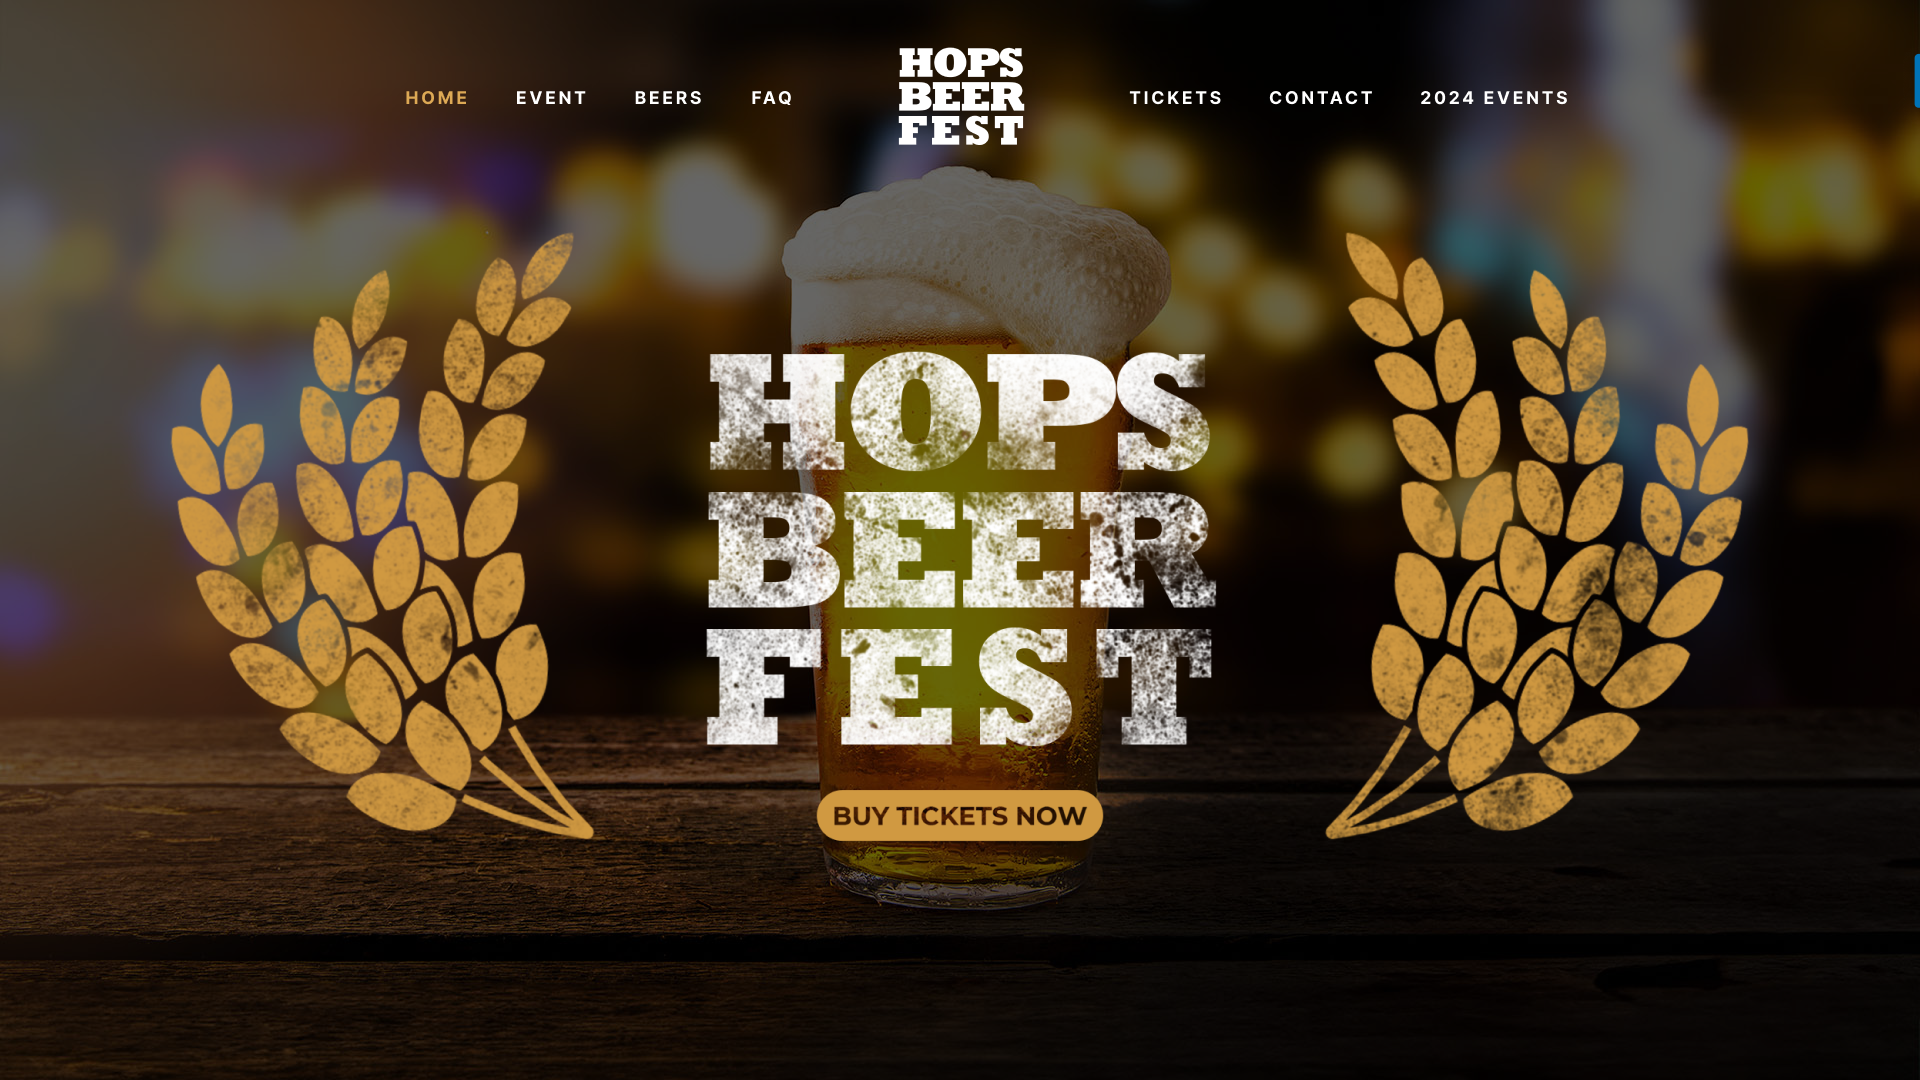
Task: Open the blue side tab at right edge
Action: pyautogui.click(x=1916, y=80)
